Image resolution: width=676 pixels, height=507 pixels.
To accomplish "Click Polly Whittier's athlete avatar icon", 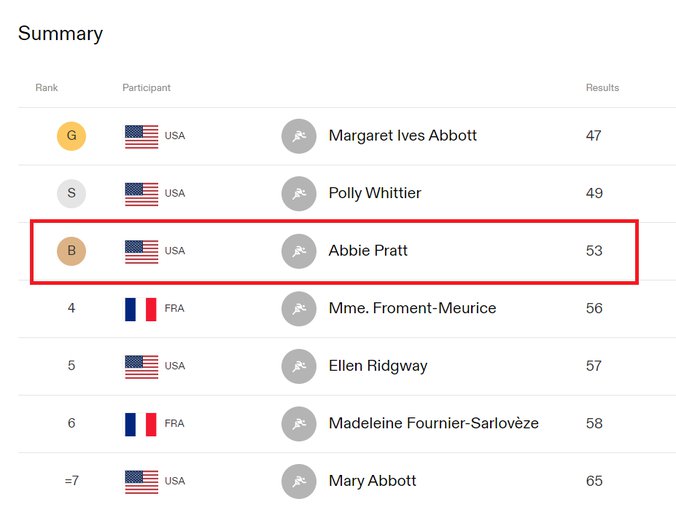I will 299,193.
